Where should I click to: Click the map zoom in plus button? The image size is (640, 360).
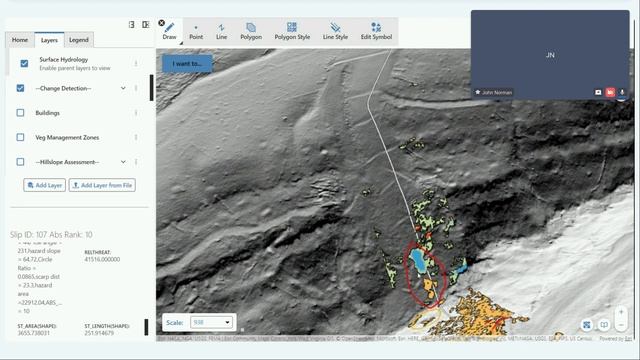[621, 312]
